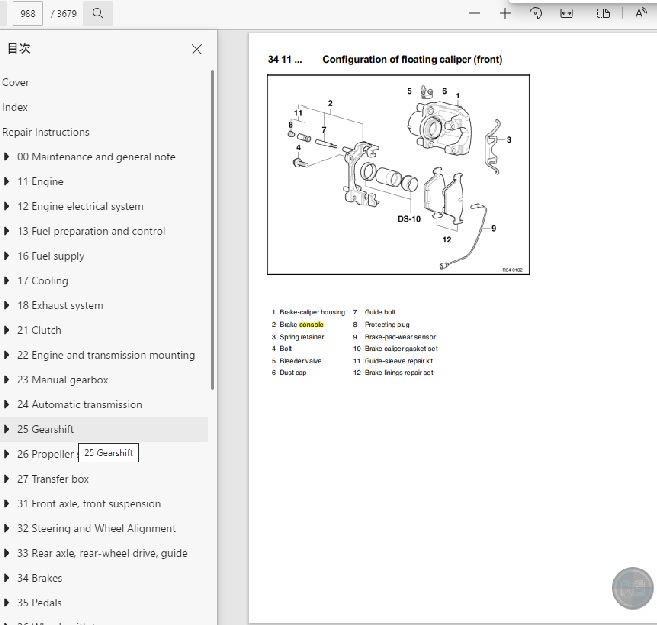Select the 25 Gearshift chapter row
The width and height of the screenshot is (657, 625).
[x=104, y=429]
